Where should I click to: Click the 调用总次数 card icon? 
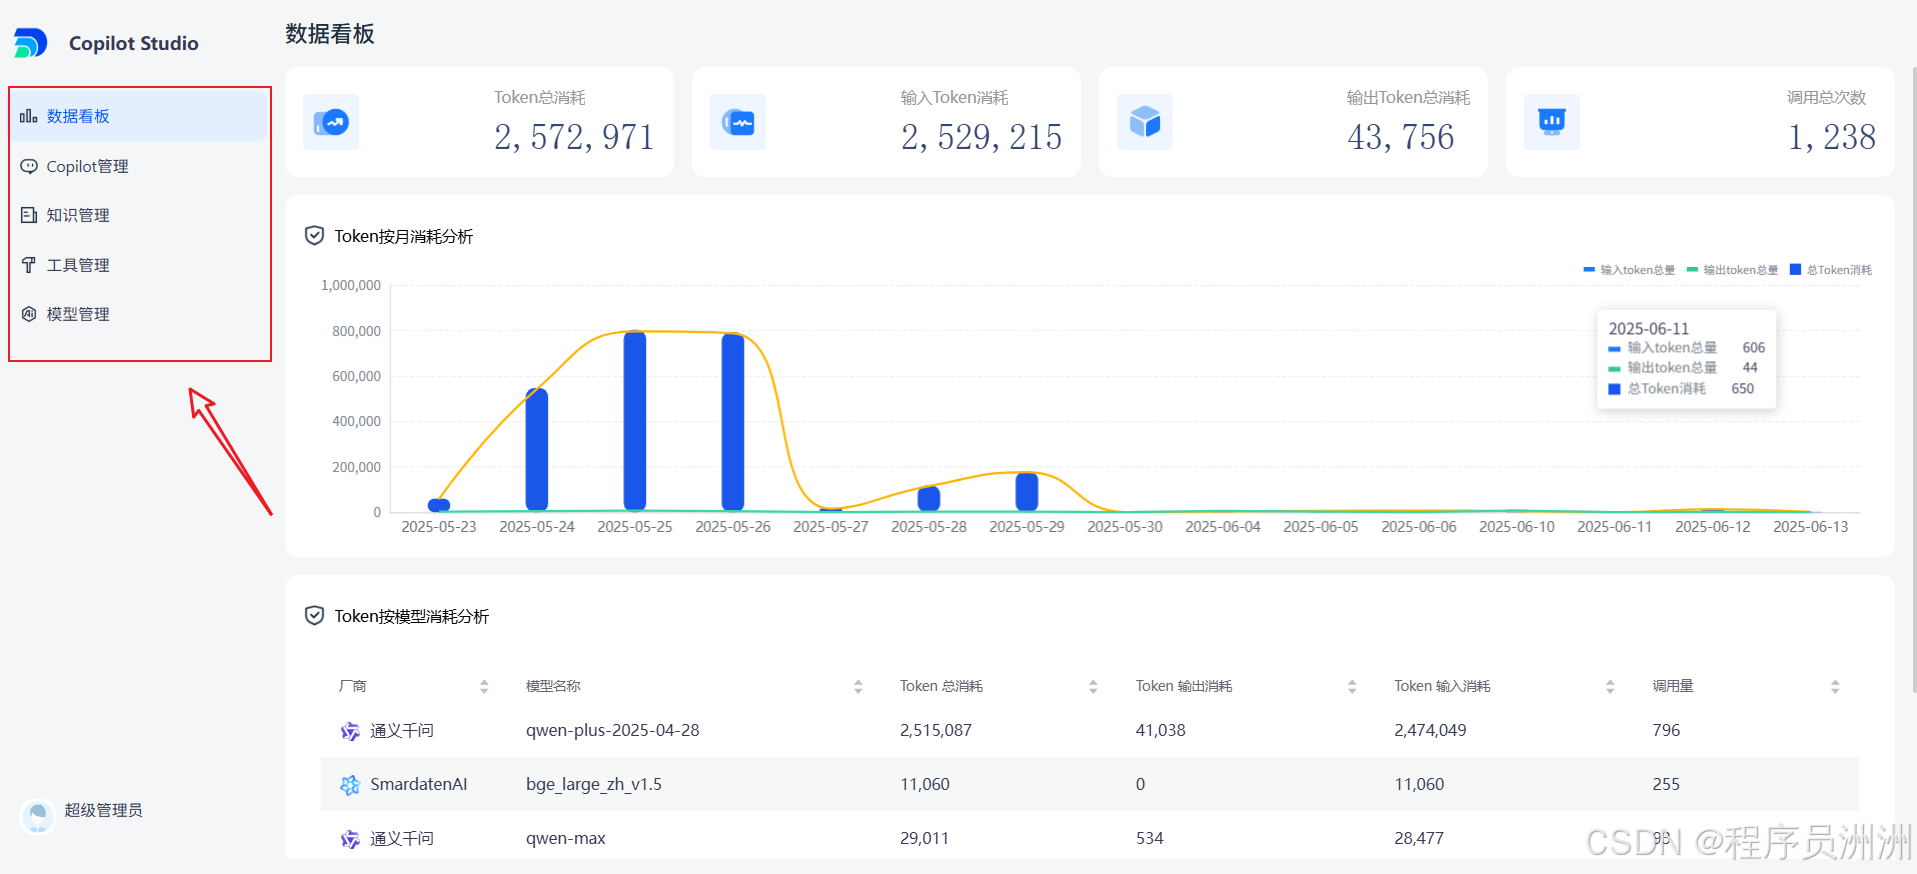1552,122
